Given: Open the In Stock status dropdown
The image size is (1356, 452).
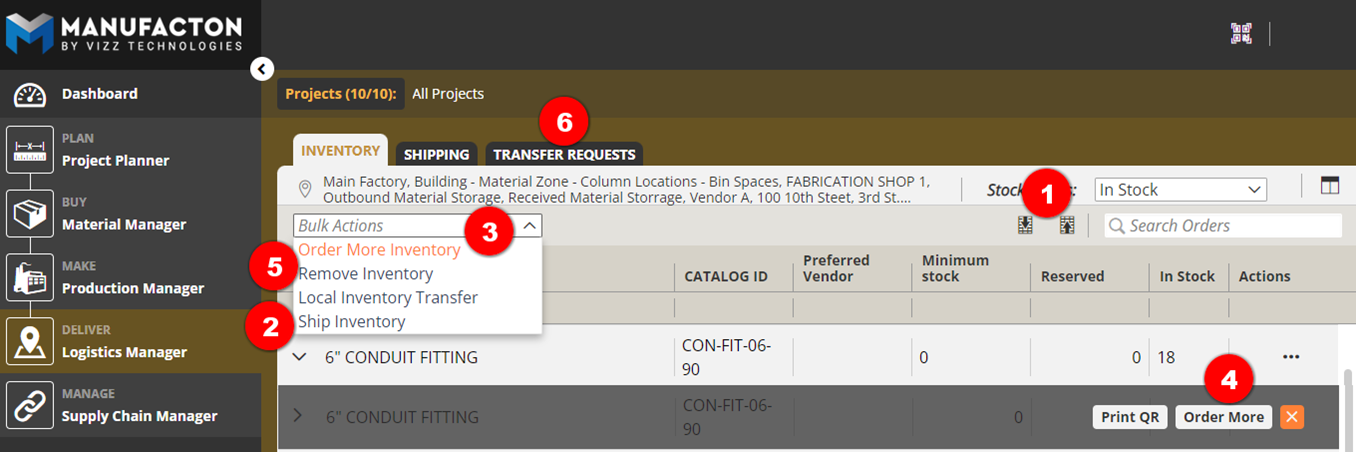Looking at the screenshot, I should click(x=1180, y=190).
